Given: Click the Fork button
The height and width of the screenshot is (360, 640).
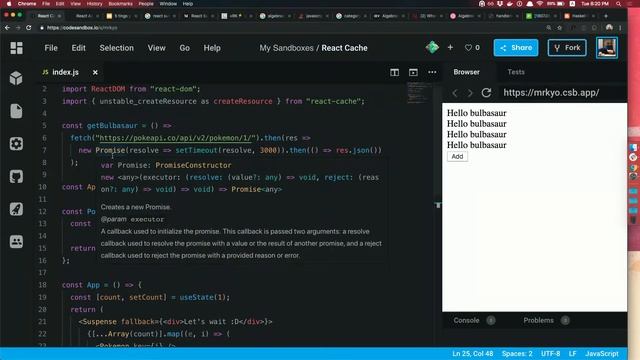Looking at the screenshot, I should 567,47.
